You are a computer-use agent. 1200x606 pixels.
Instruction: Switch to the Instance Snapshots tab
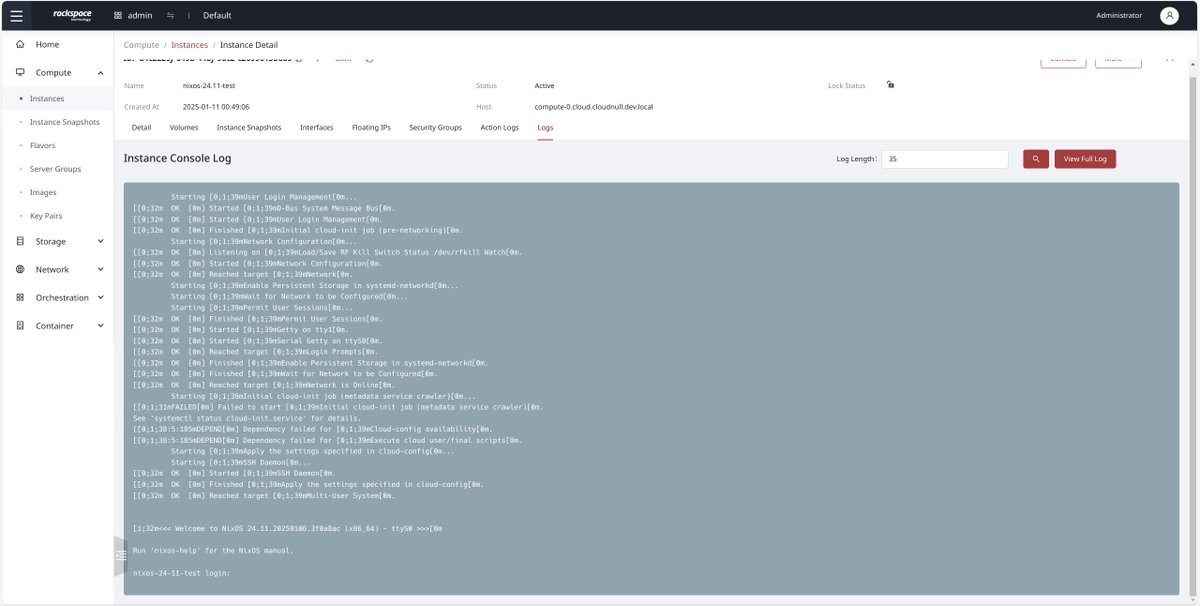pos(249,128)
